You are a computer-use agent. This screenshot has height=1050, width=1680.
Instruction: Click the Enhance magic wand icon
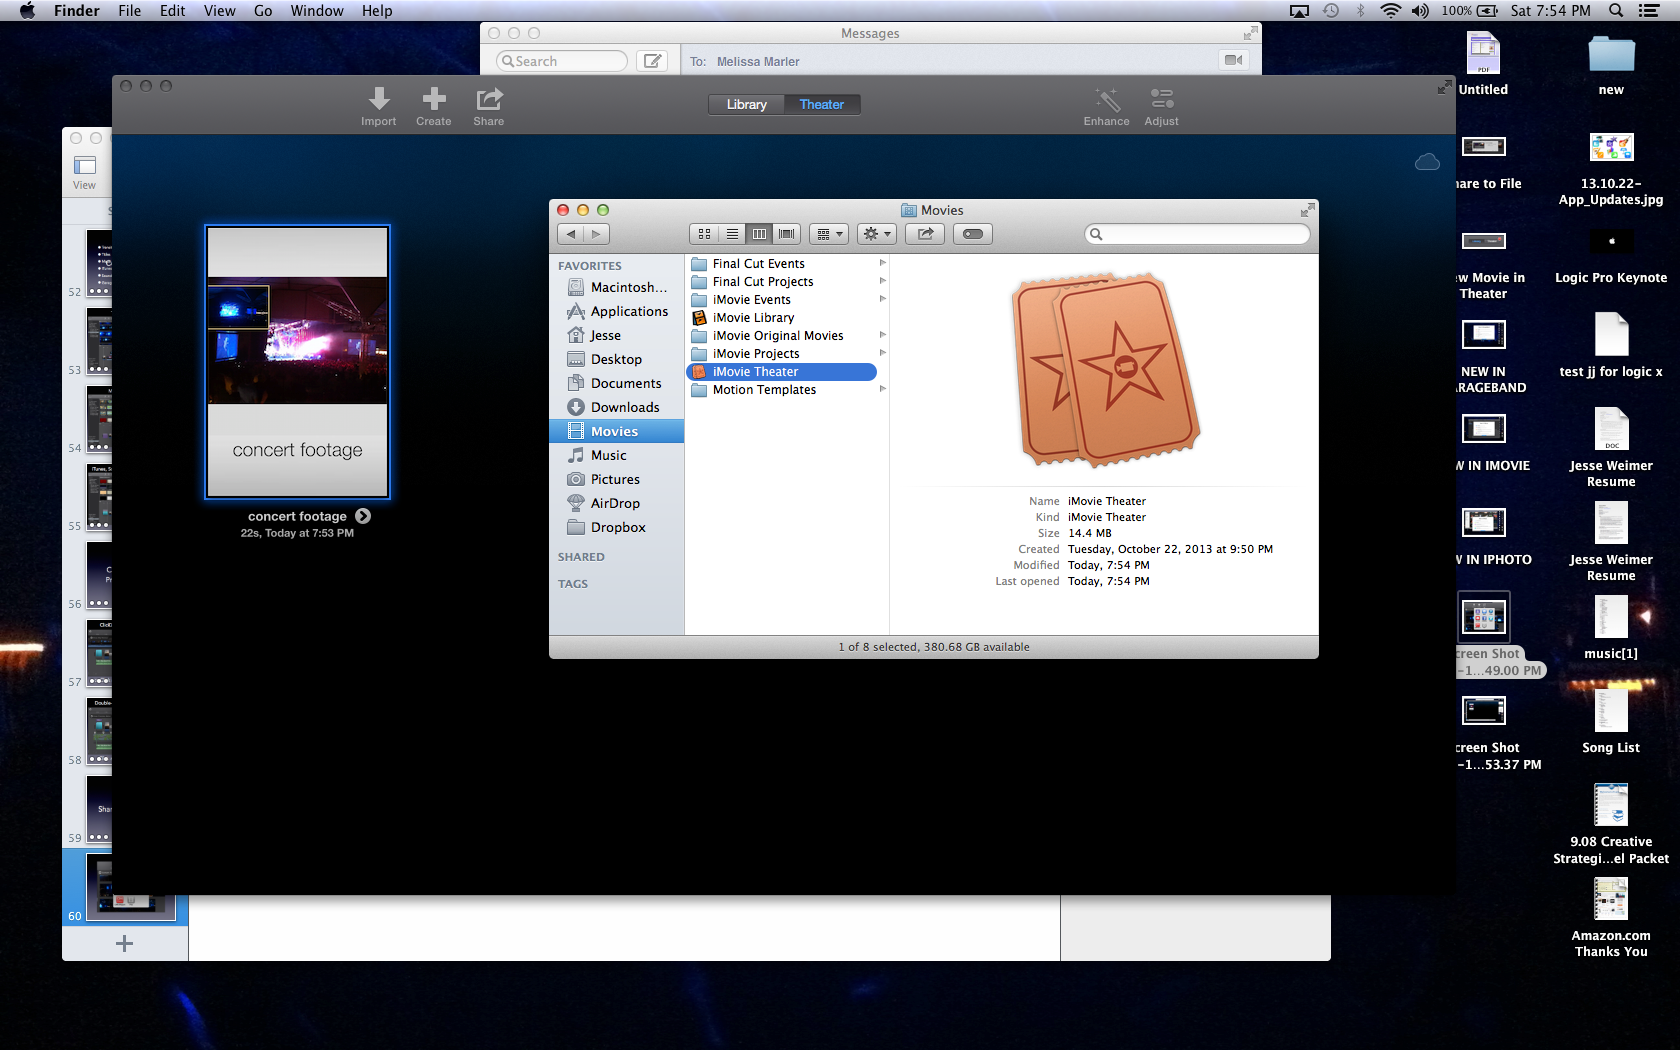[1107, 98]
